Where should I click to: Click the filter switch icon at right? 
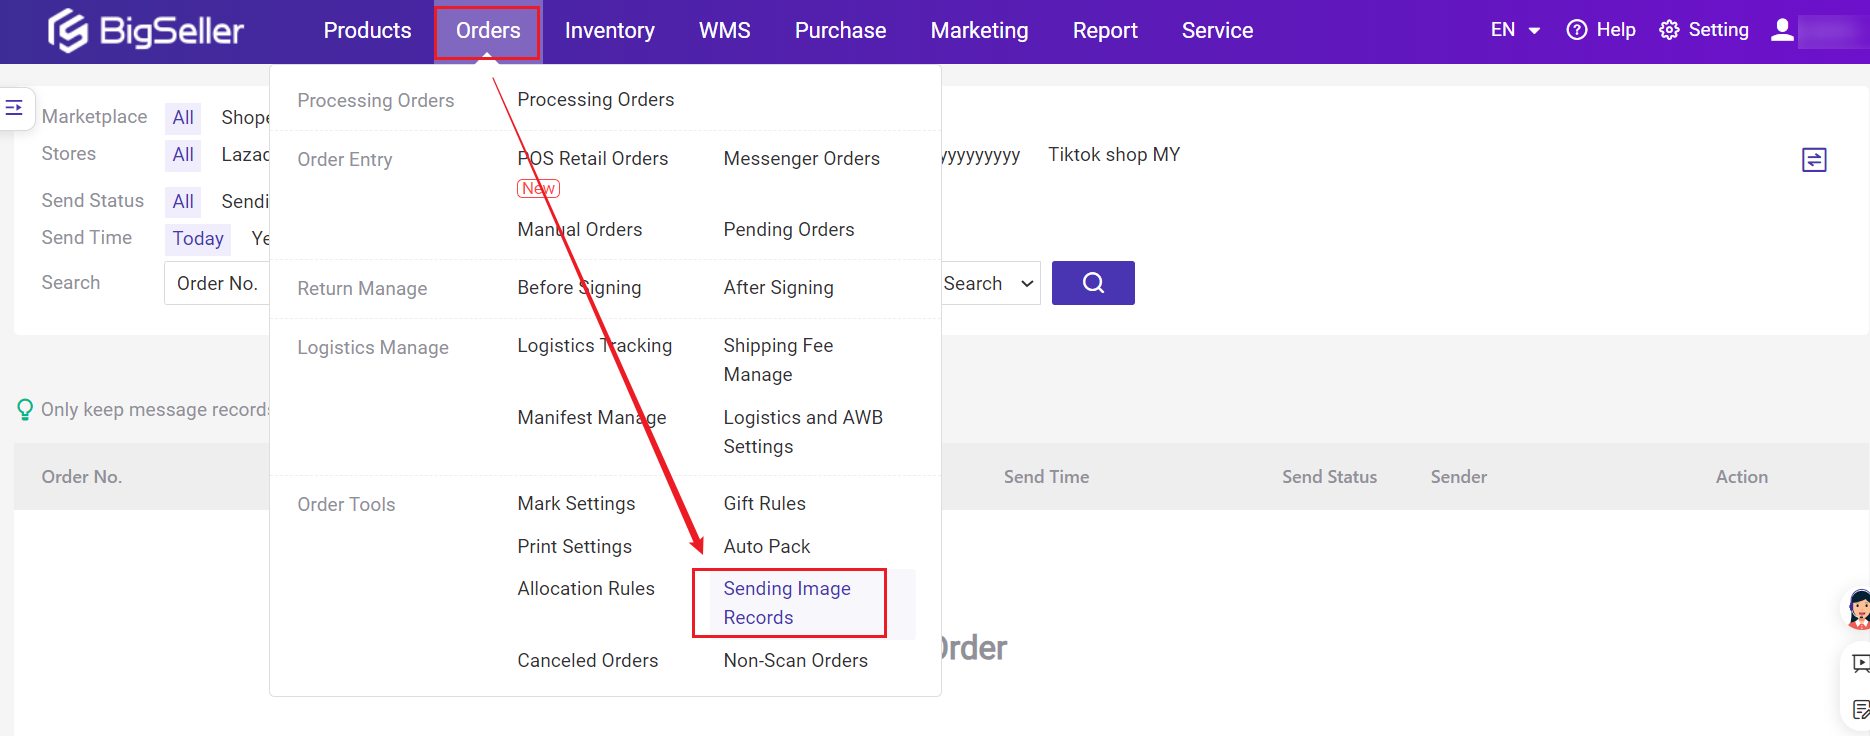[x=1813, y=160]
